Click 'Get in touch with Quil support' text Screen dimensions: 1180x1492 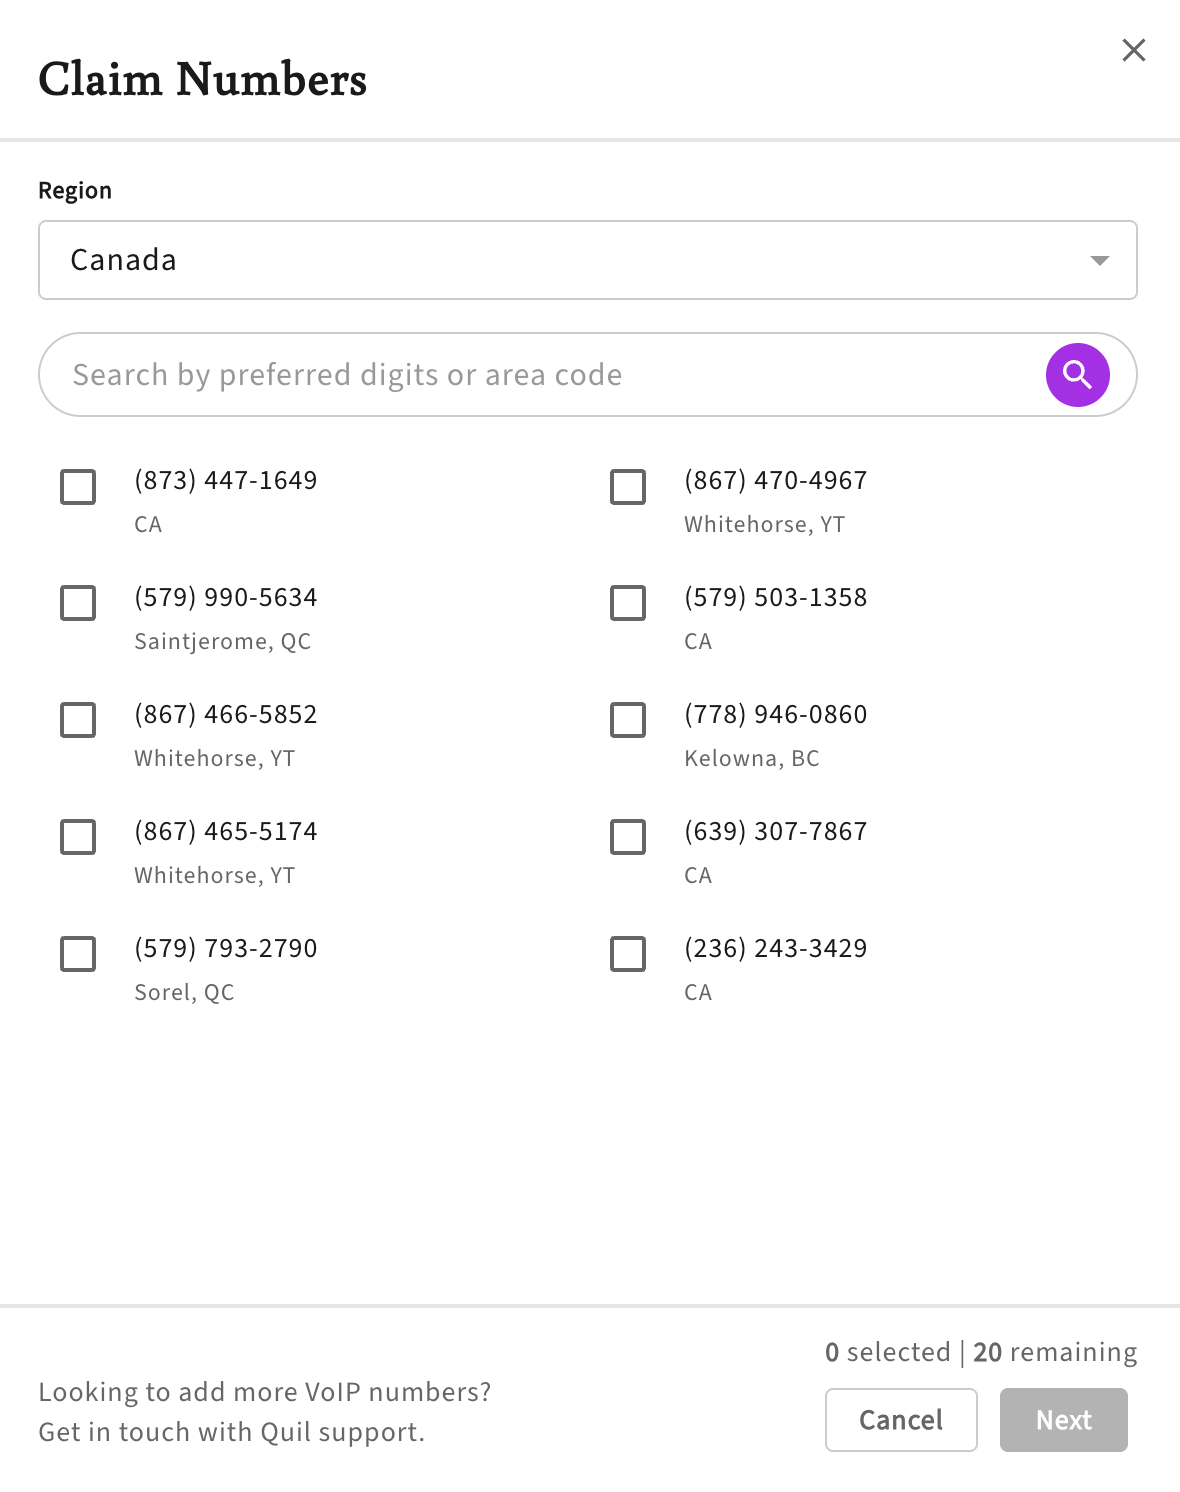tap(232, 1432)
